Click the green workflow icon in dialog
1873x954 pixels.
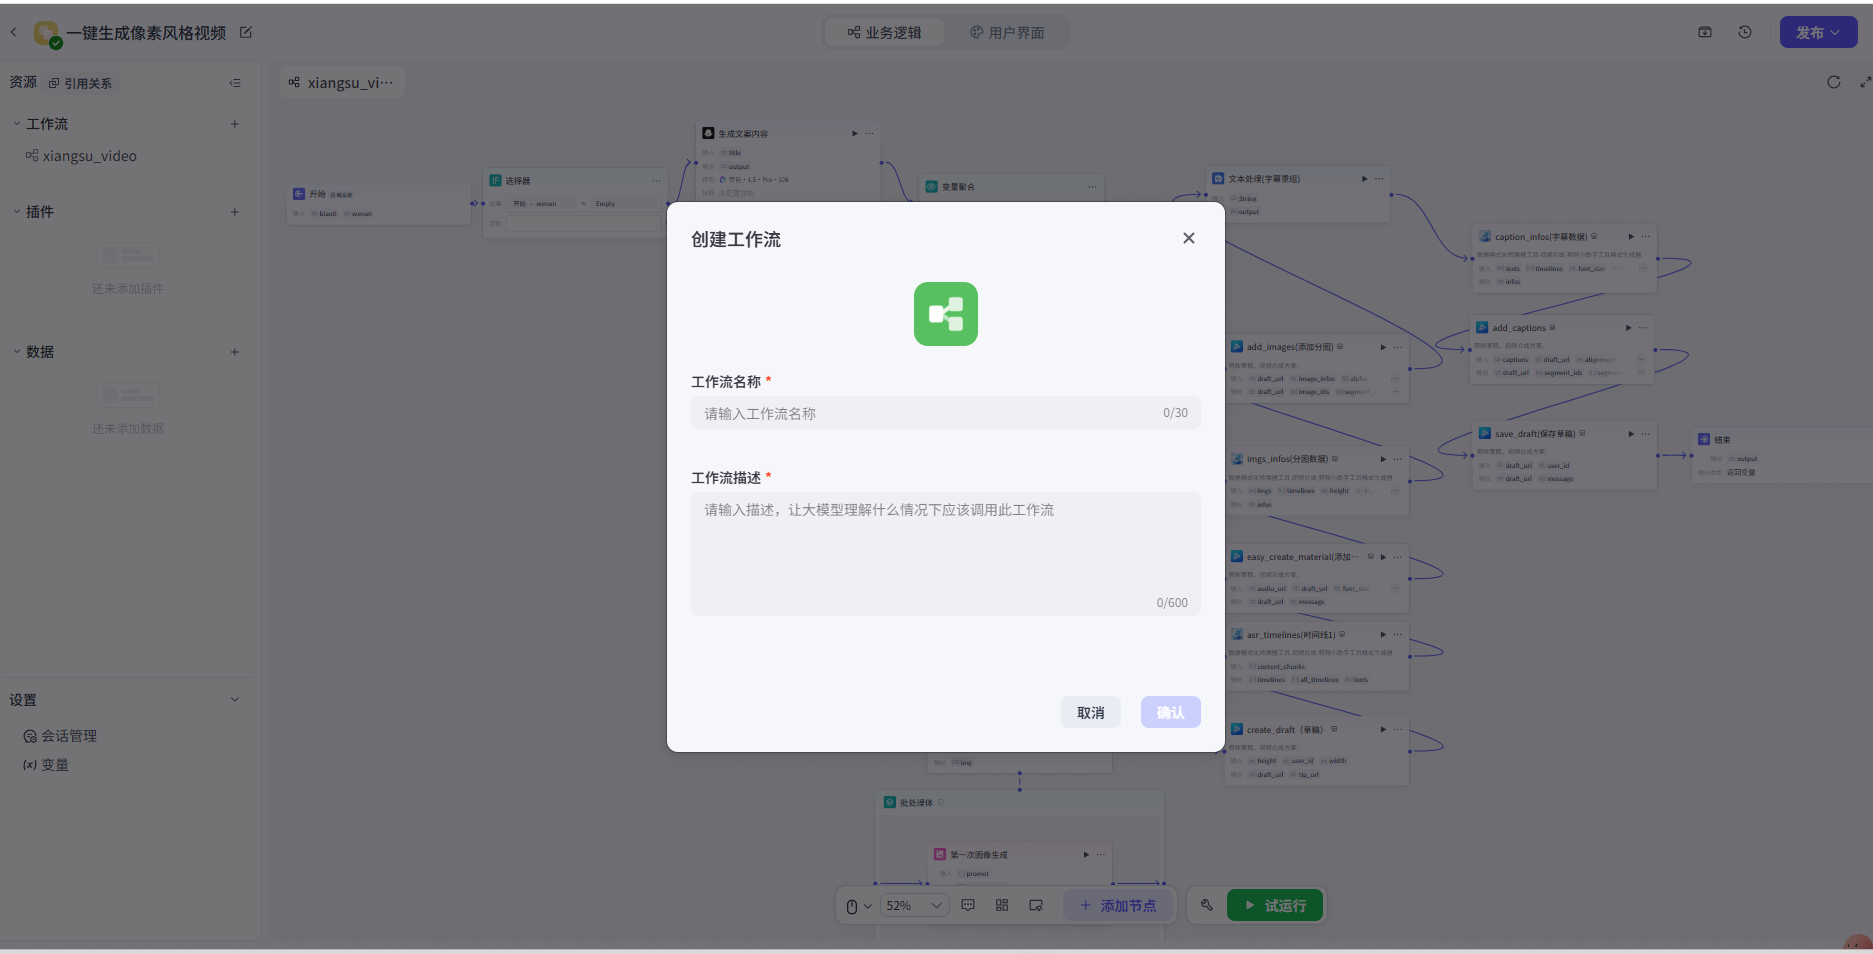945,314
